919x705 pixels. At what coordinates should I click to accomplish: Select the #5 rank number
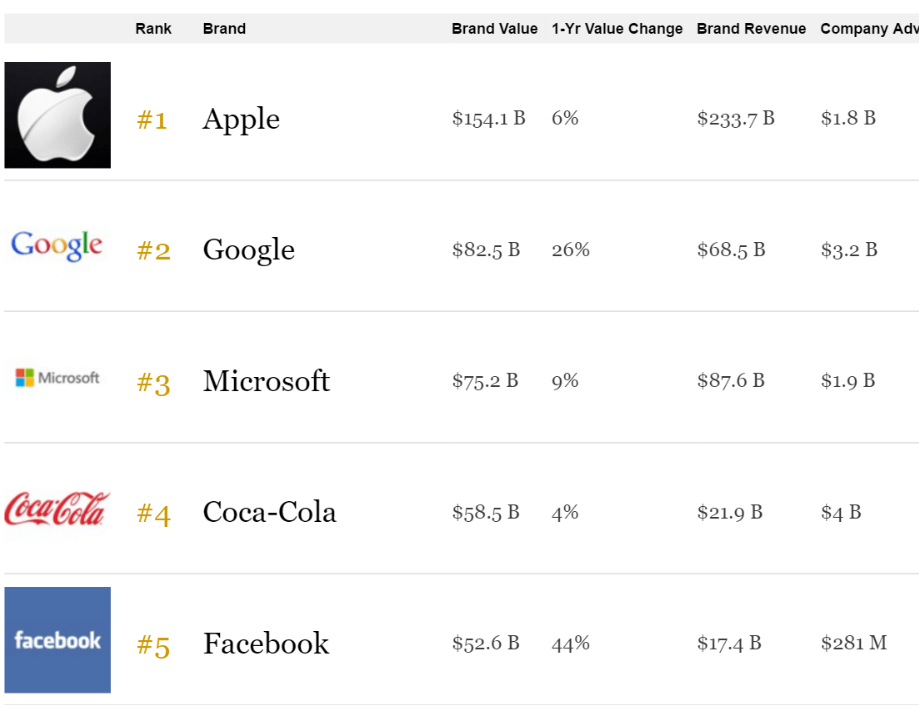pos(153,646)
